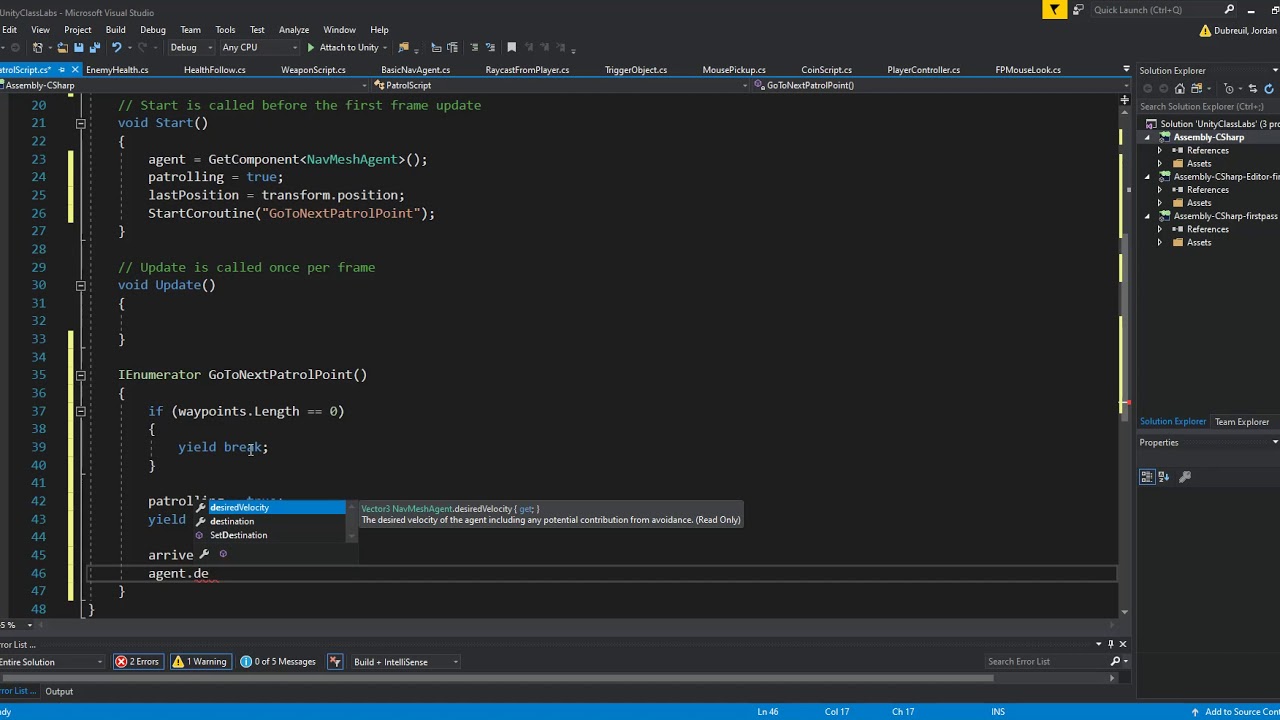
Task: Open Pending Changes Filter clock icon
Action: tap(1228, 88)
